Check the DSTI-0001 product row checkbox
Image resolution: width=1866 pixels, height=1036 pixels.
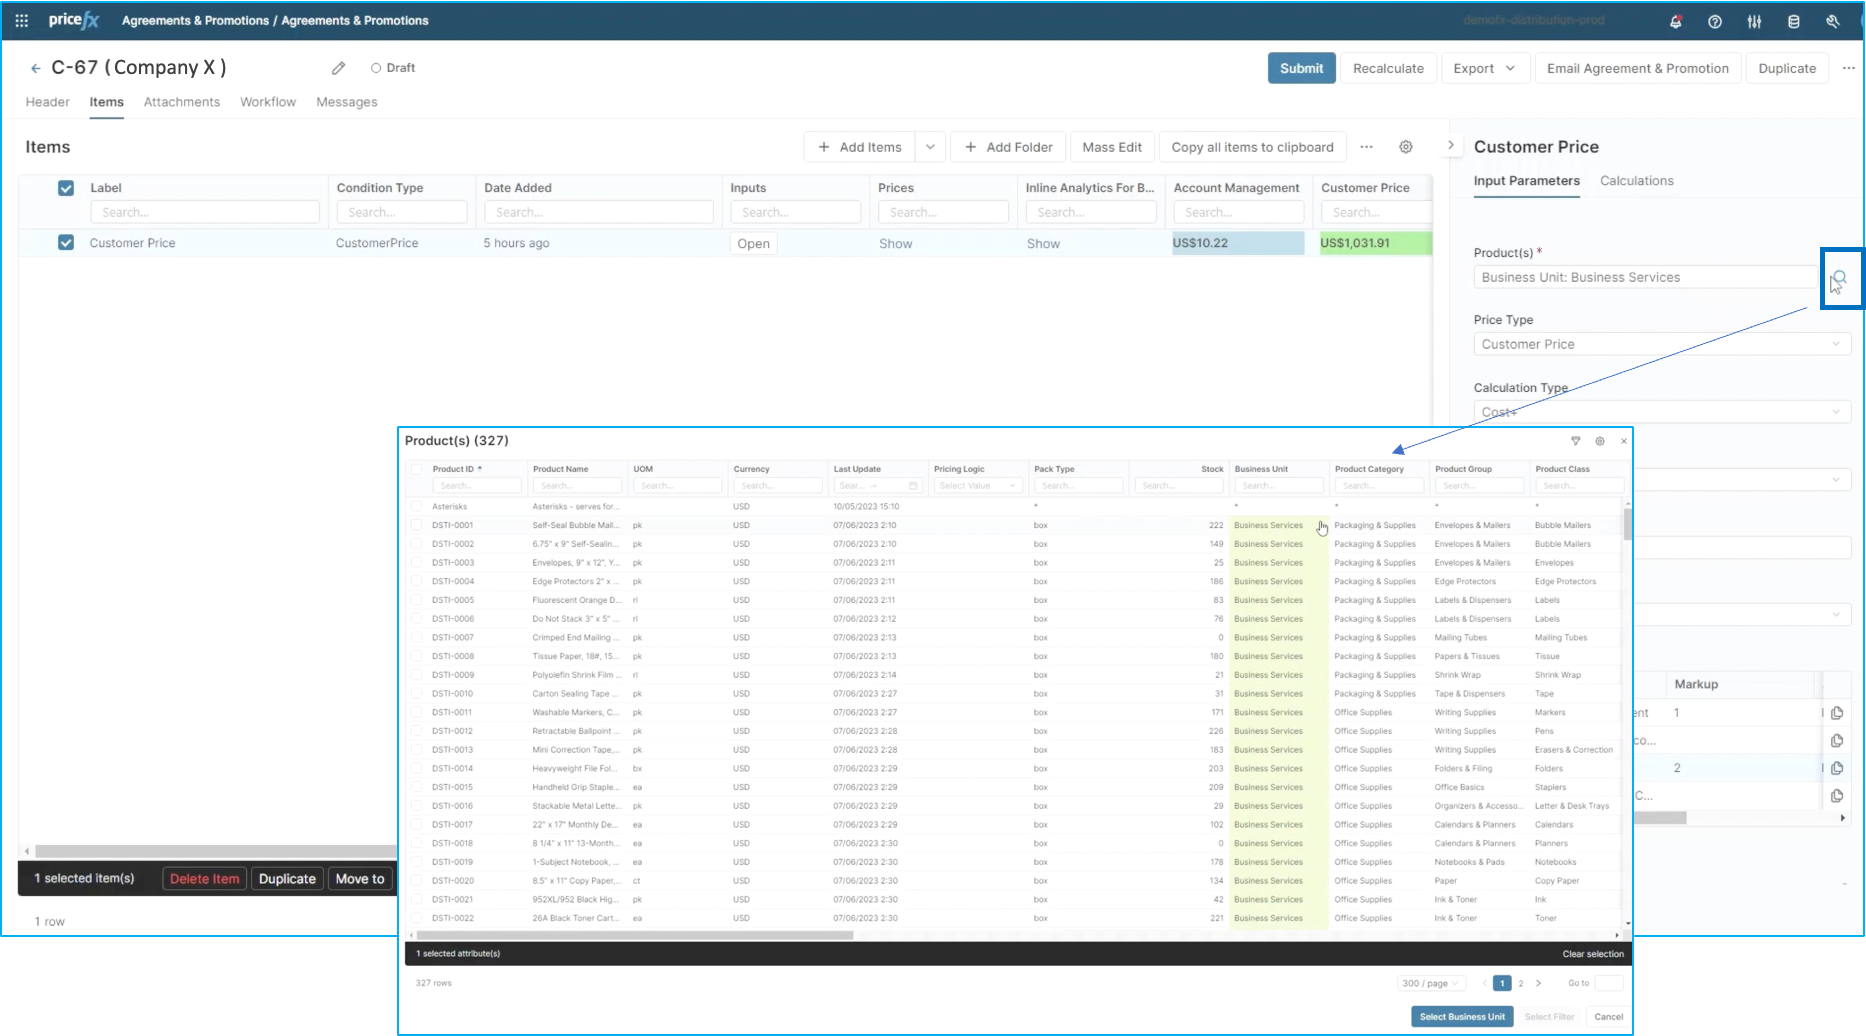pyautogui.click(x=417, y=525)
